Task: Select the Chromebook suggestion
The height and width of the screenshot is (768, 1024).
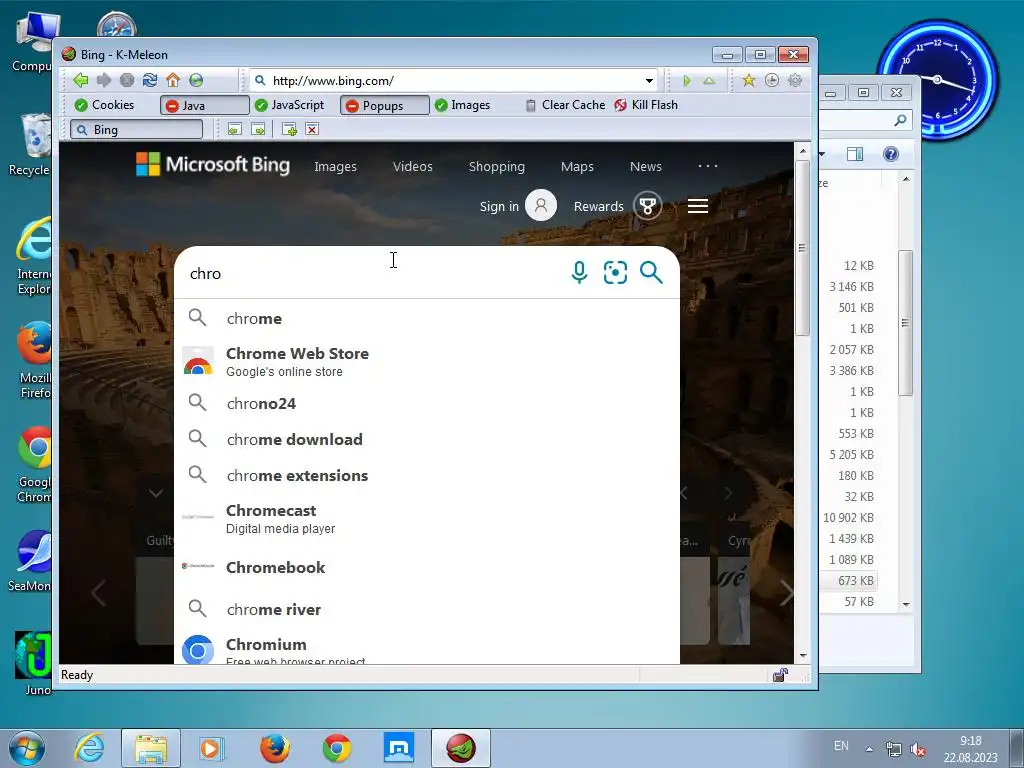Action: (x=427, y=568)
